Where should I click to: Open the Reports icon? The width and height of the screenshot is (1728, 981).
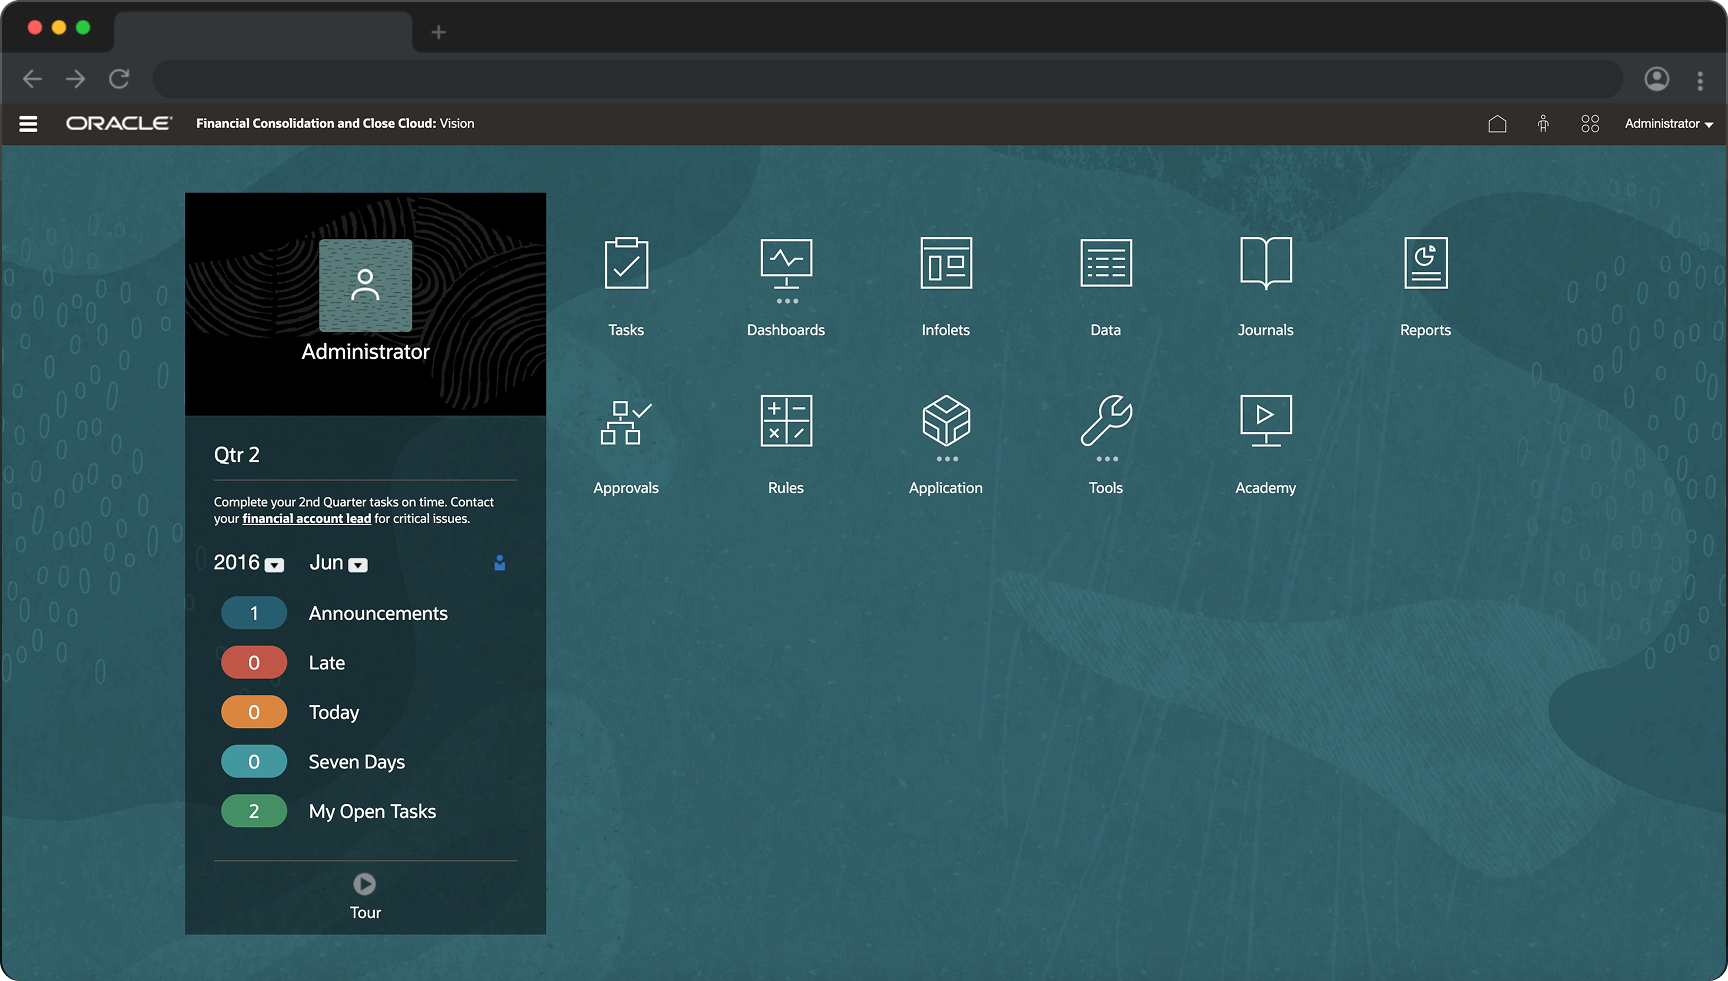click(x=1426, y=264)
